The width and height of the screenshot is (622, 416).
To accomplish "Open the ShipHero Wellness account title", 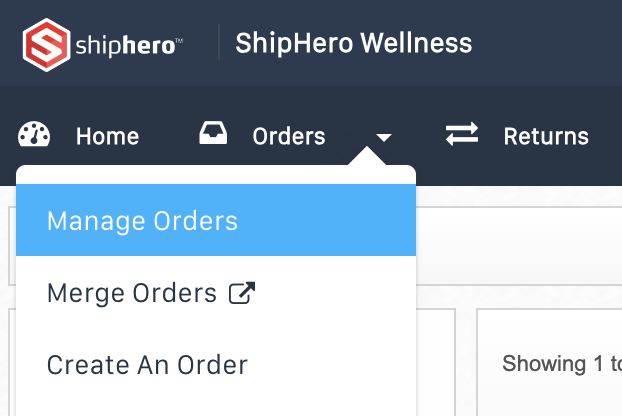I will point(353,43).
